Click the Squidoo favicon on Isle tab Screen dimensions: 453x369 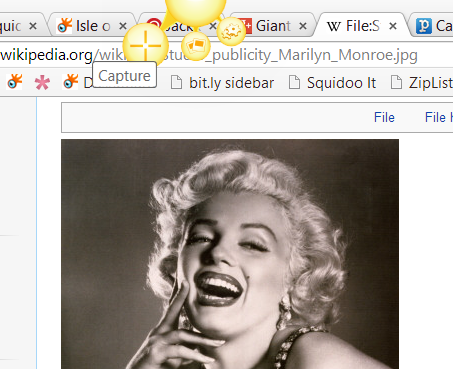64,26
